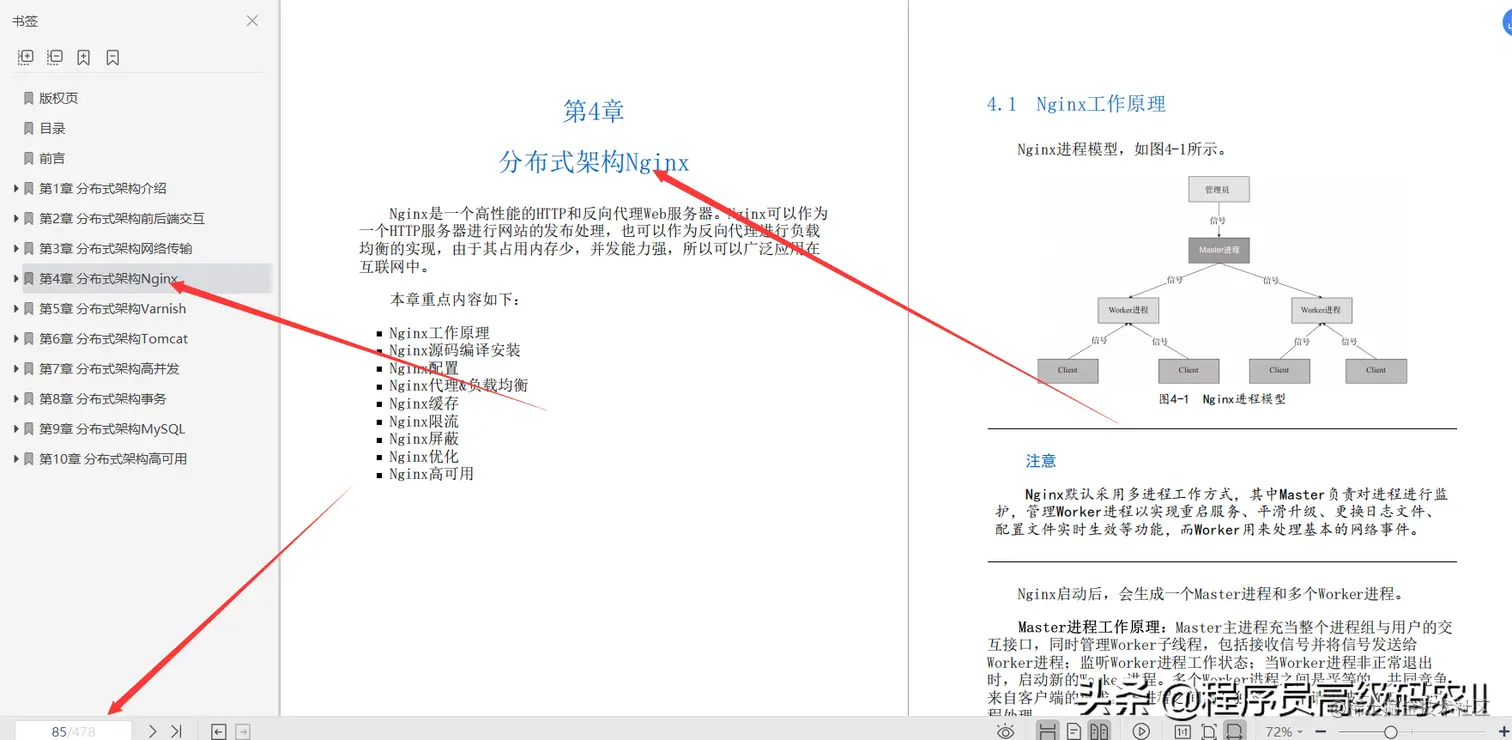Collapse all bookmarks icon in 书签 panel
Image resolution: width=1512 pixels, height=740 pixels.
click(55, 57)
